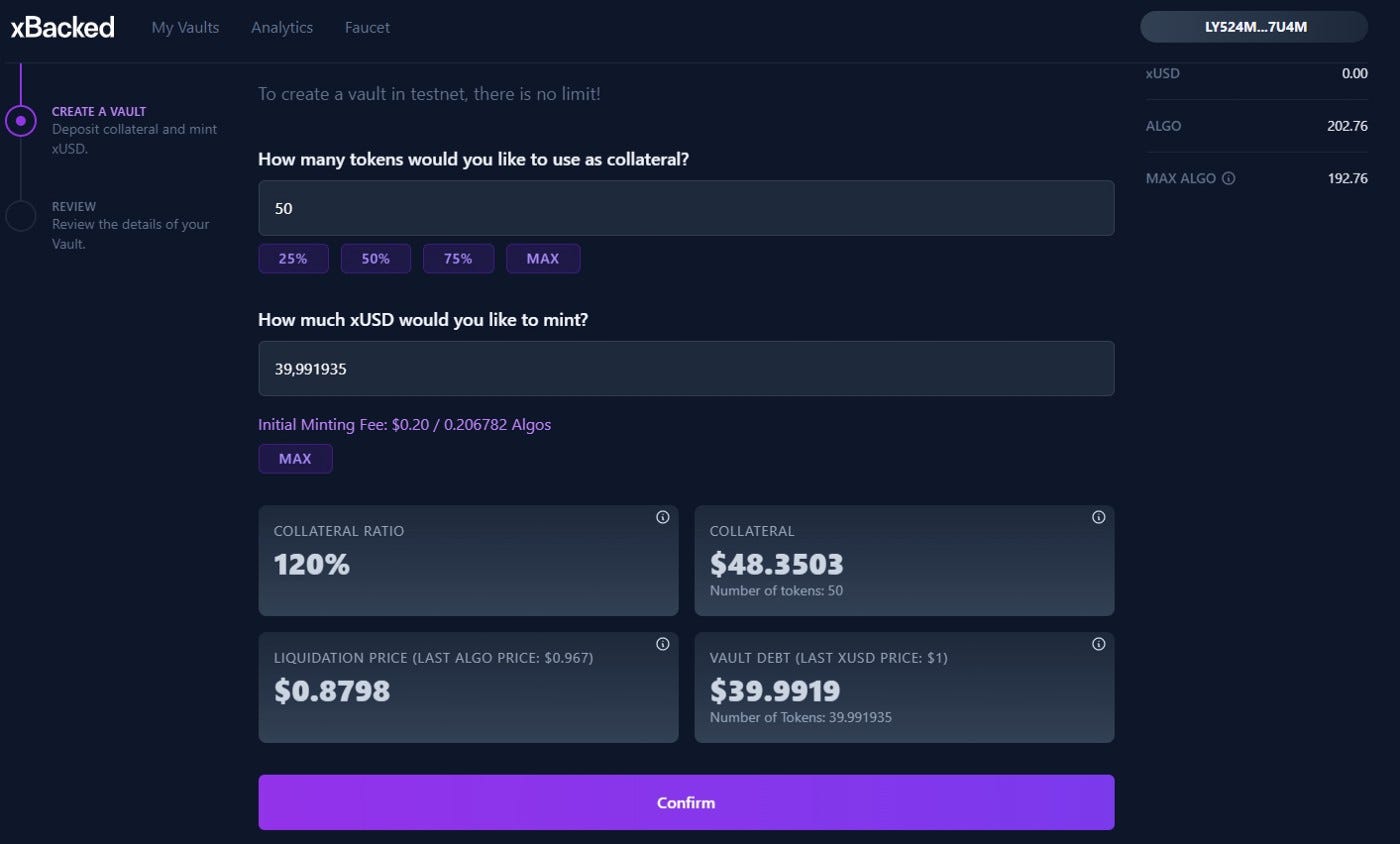Focus the collateral tokens input field
Viewport: 1400px width, 844px height.
coord(686,208)
